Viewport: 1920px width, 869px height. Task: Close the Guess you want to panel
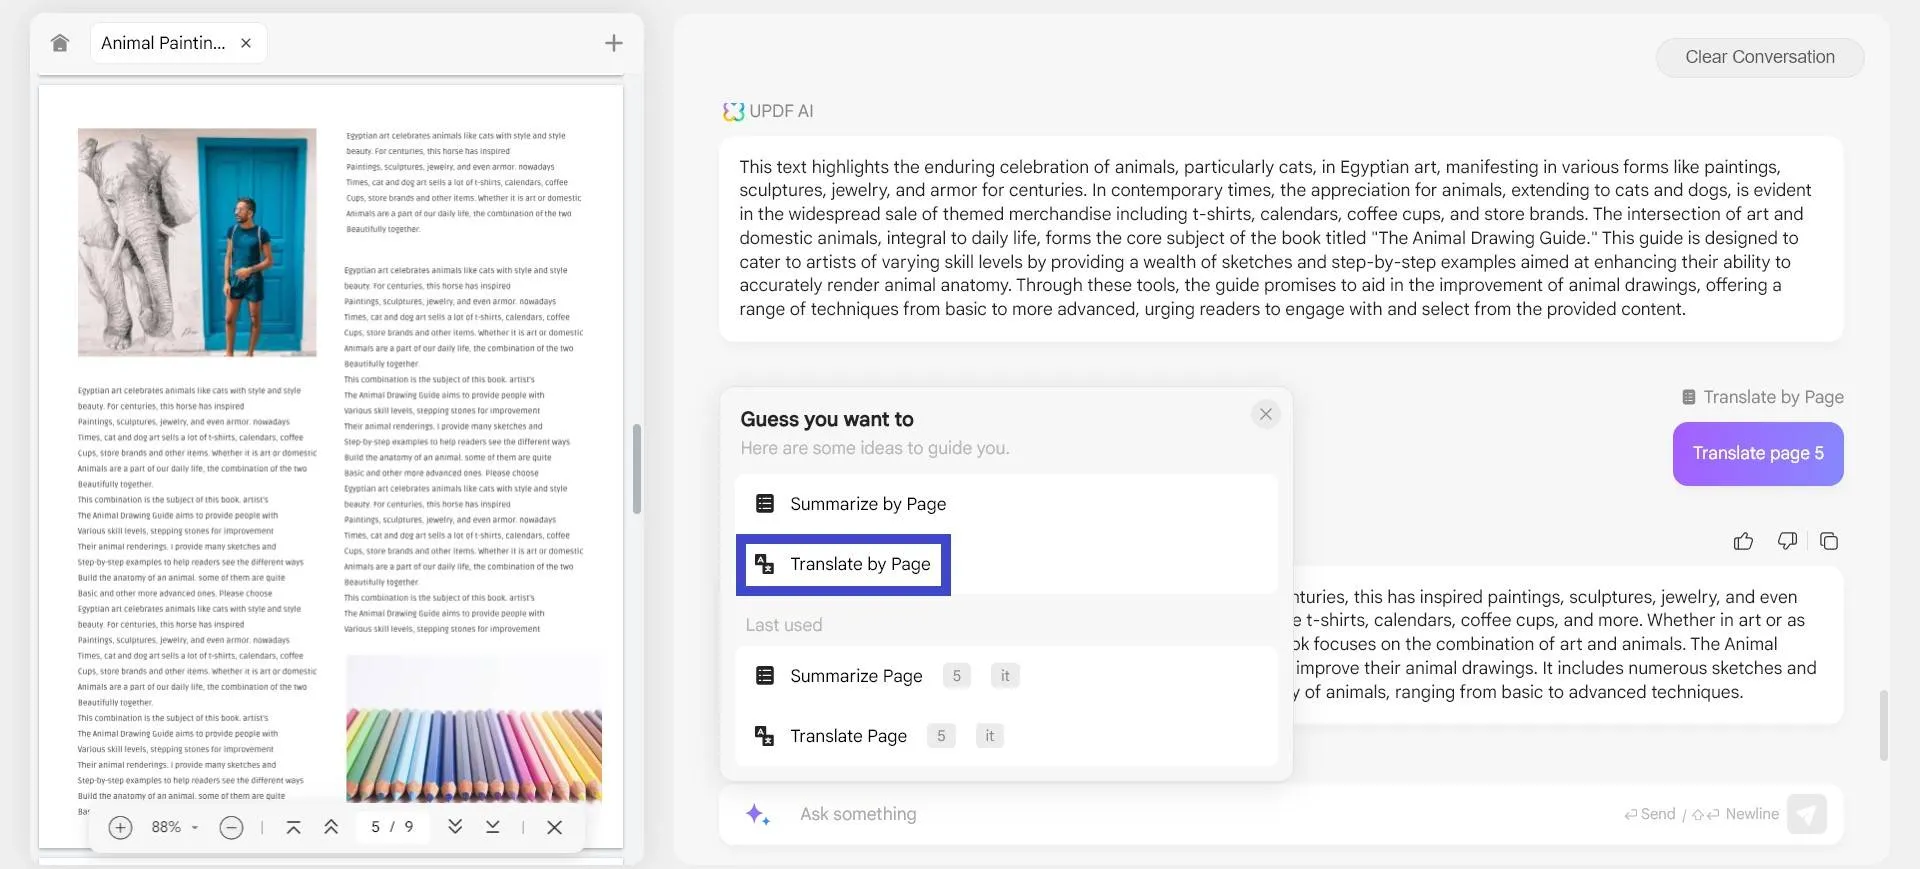[x=1266, y=414]
